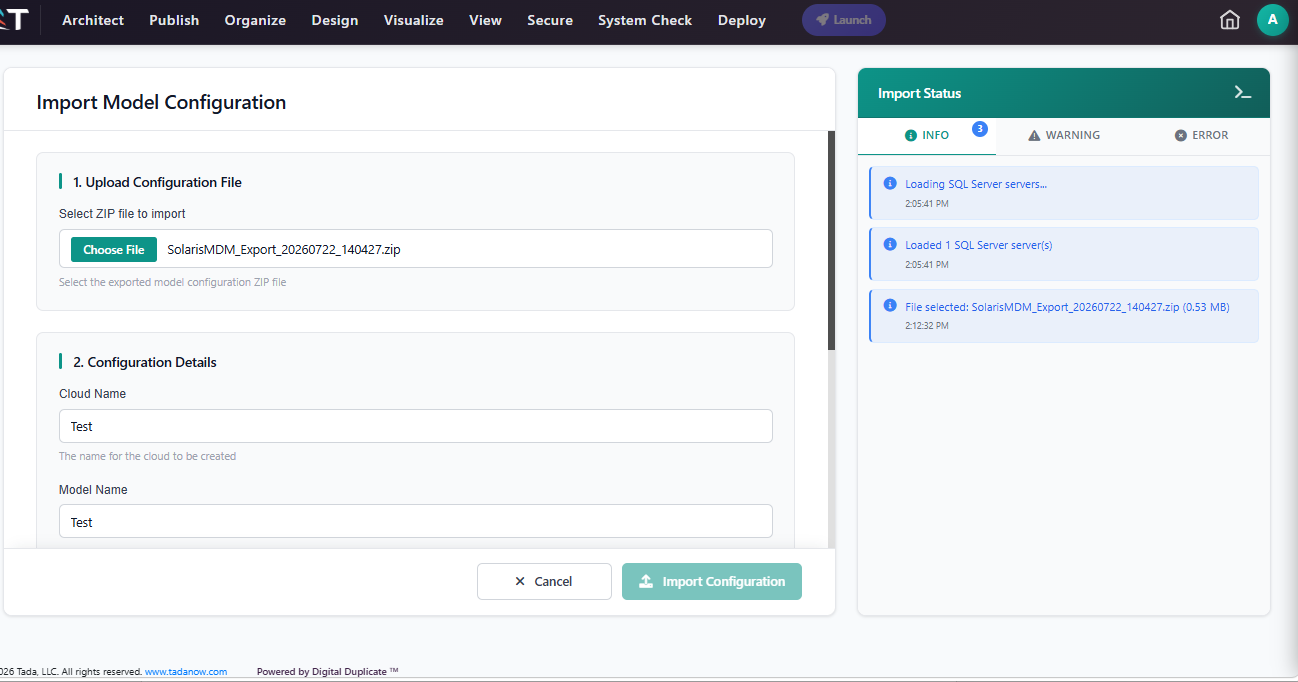The height and width of the screenshot is (682, 1298).
Task: Open the View menu
Action: click(486, 20)
